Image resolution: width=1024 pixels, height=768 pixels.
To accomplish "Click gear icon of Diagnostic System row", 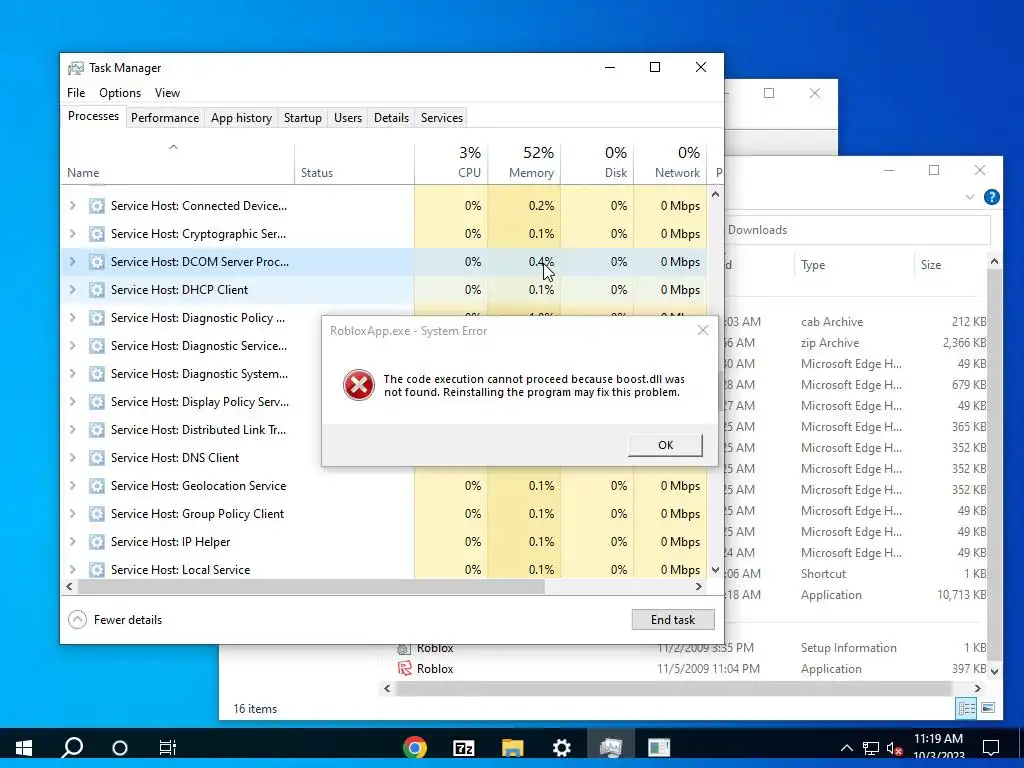I will pyautogui.click(x=97, y=374).
